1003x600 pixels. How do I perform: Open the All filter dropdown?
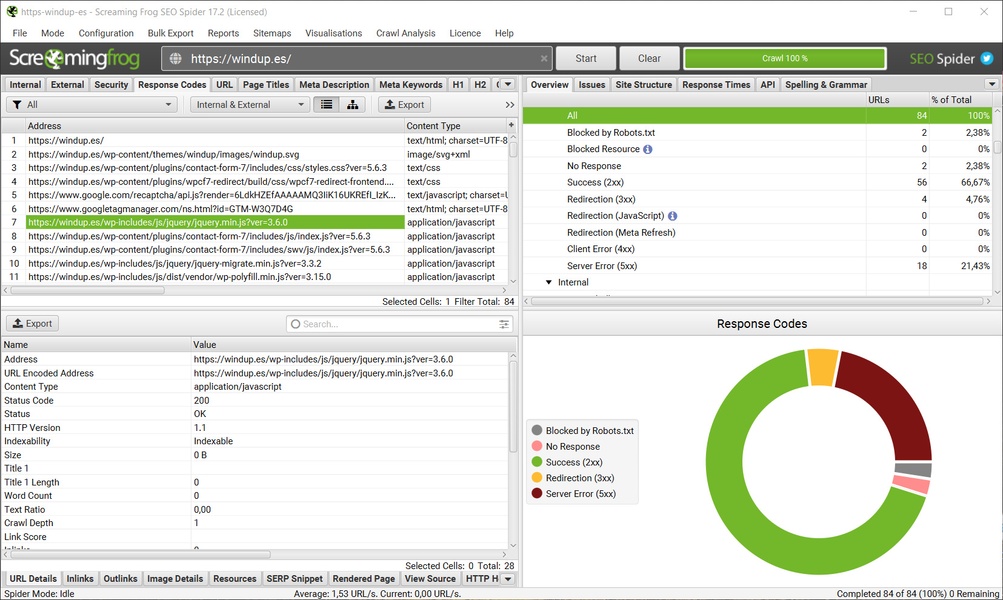91,104
